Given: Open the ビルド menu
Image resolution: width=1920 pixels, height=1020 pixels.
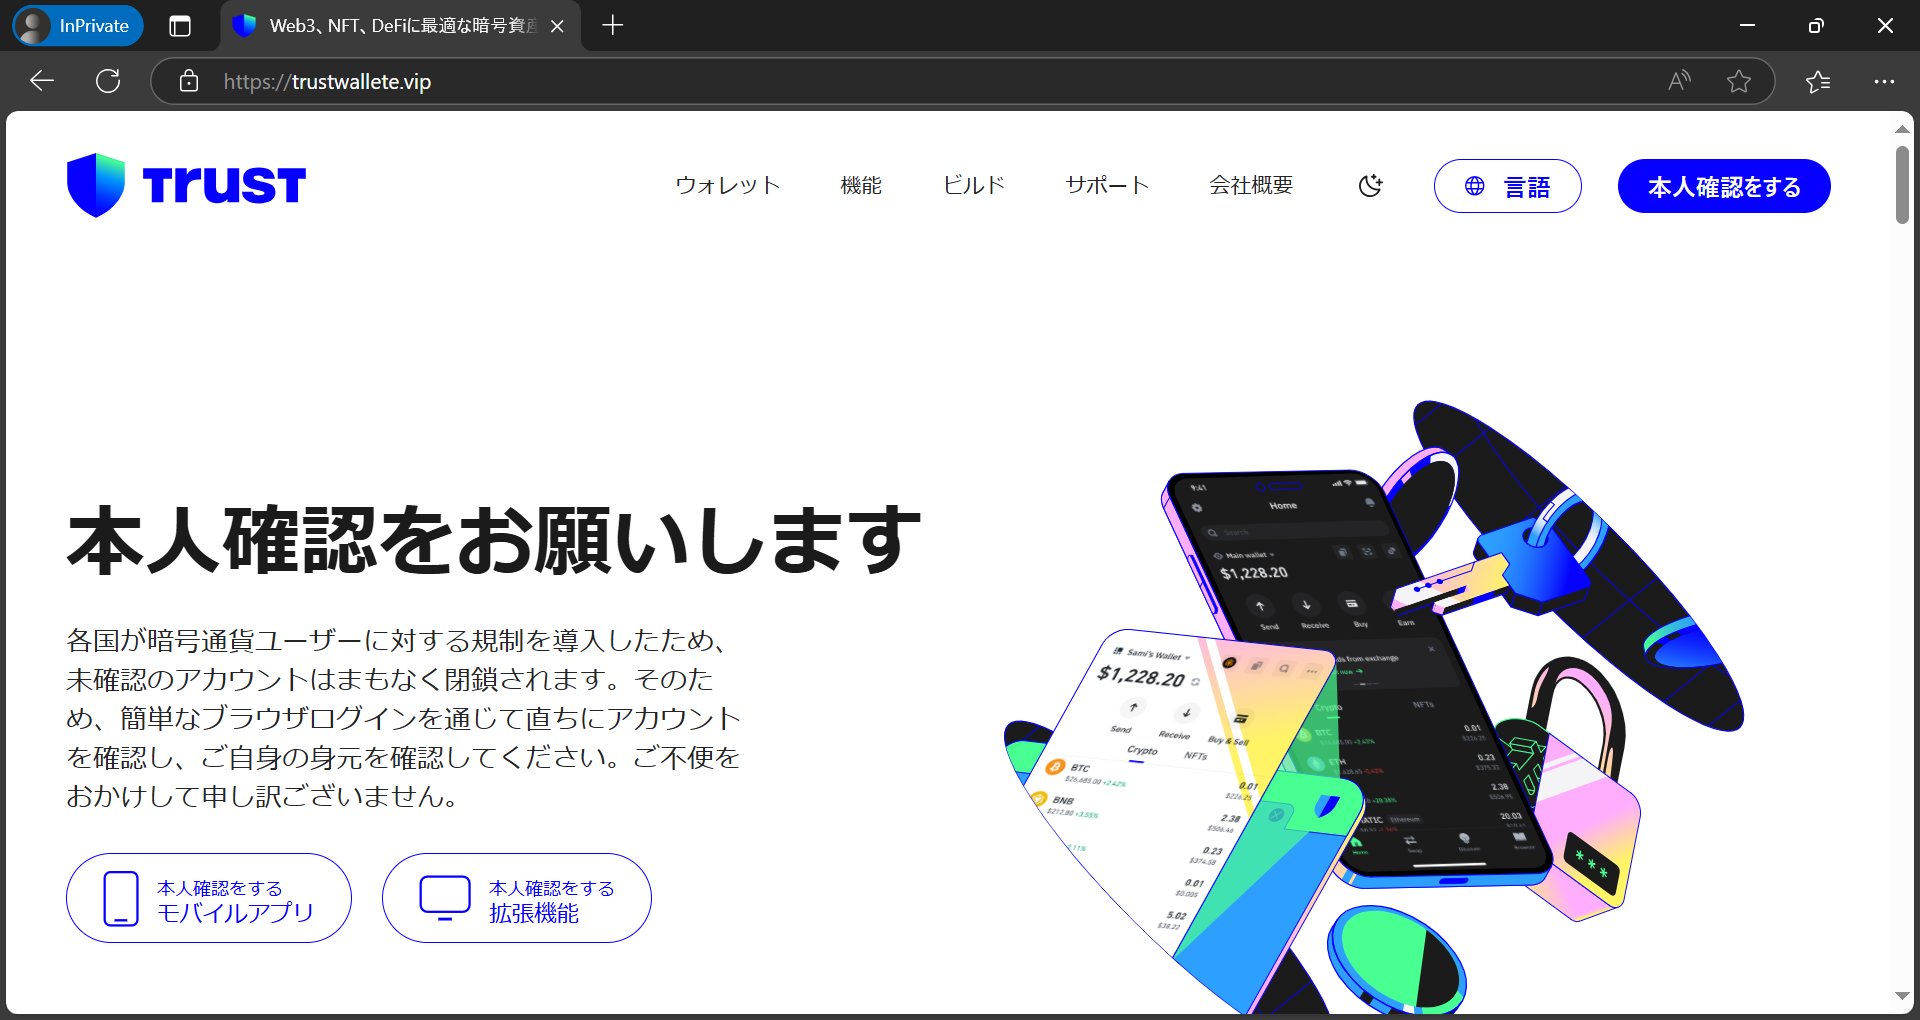Looking at the screenshot, I should [973, 186].
